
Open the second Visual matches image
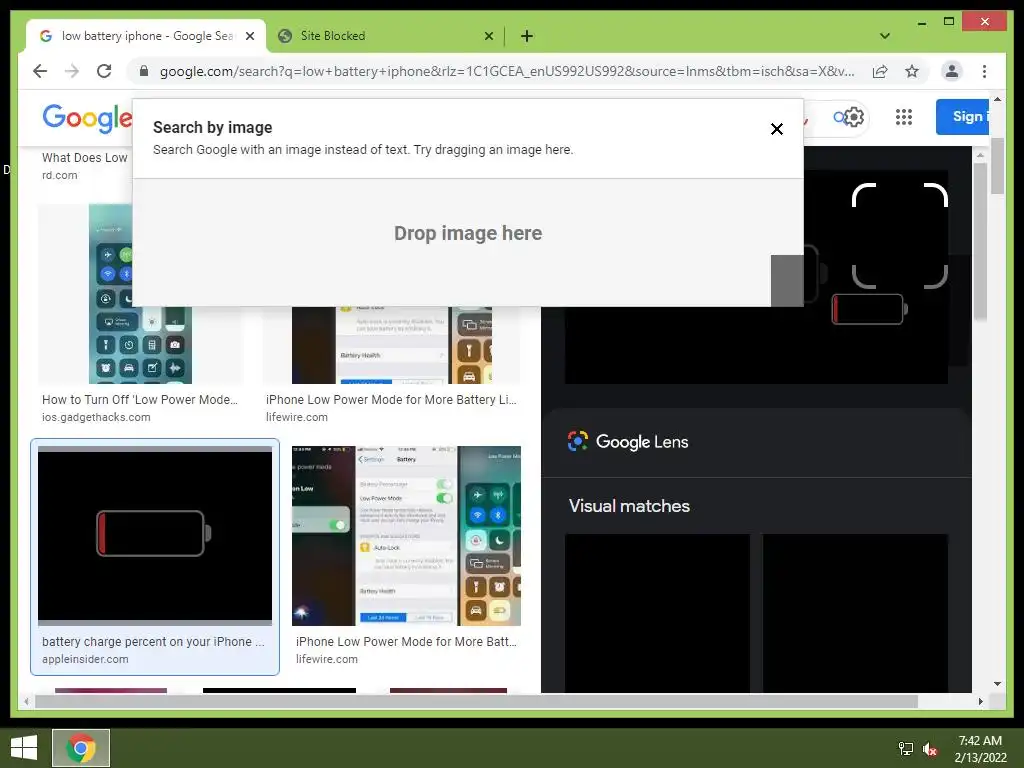click(855, 613)
